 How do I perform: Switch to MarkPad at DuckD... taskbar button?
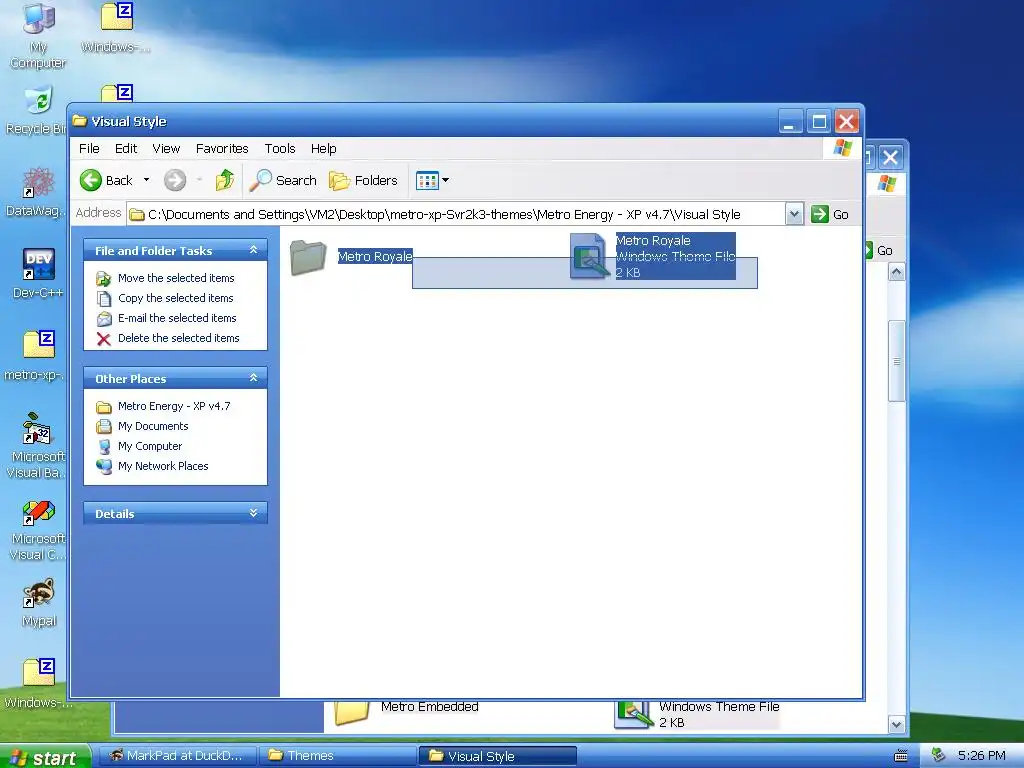coord(176,756)
